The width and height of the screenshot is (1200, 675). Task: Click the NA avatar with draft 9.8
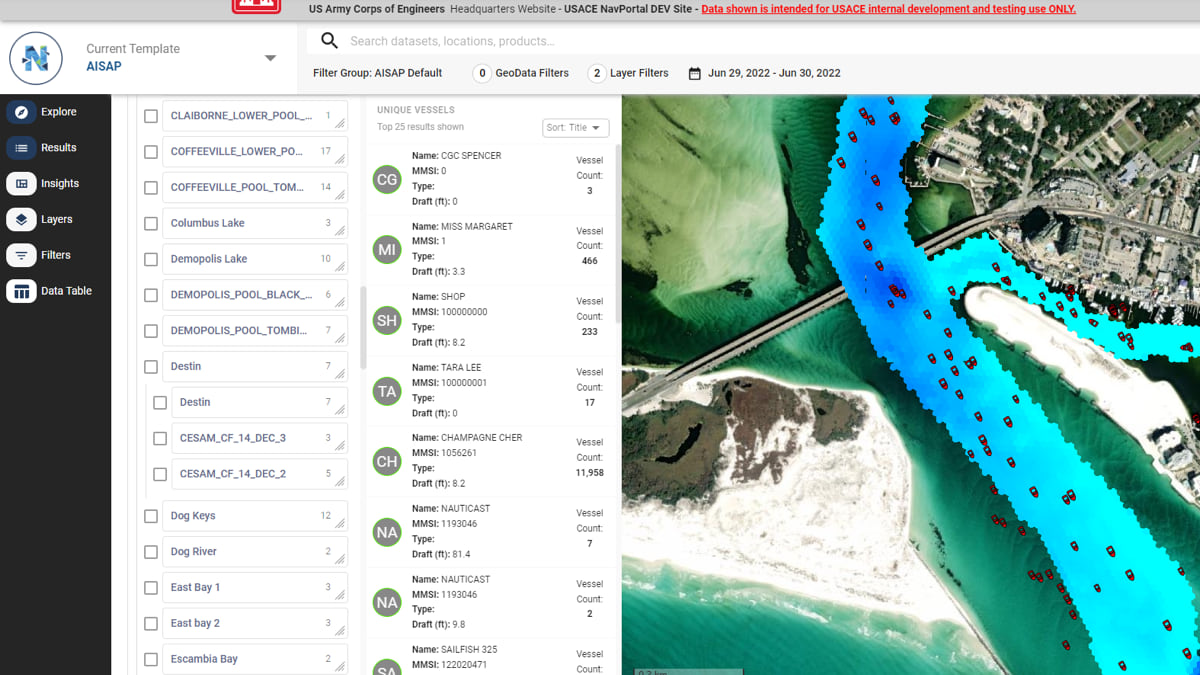[387, 602]
